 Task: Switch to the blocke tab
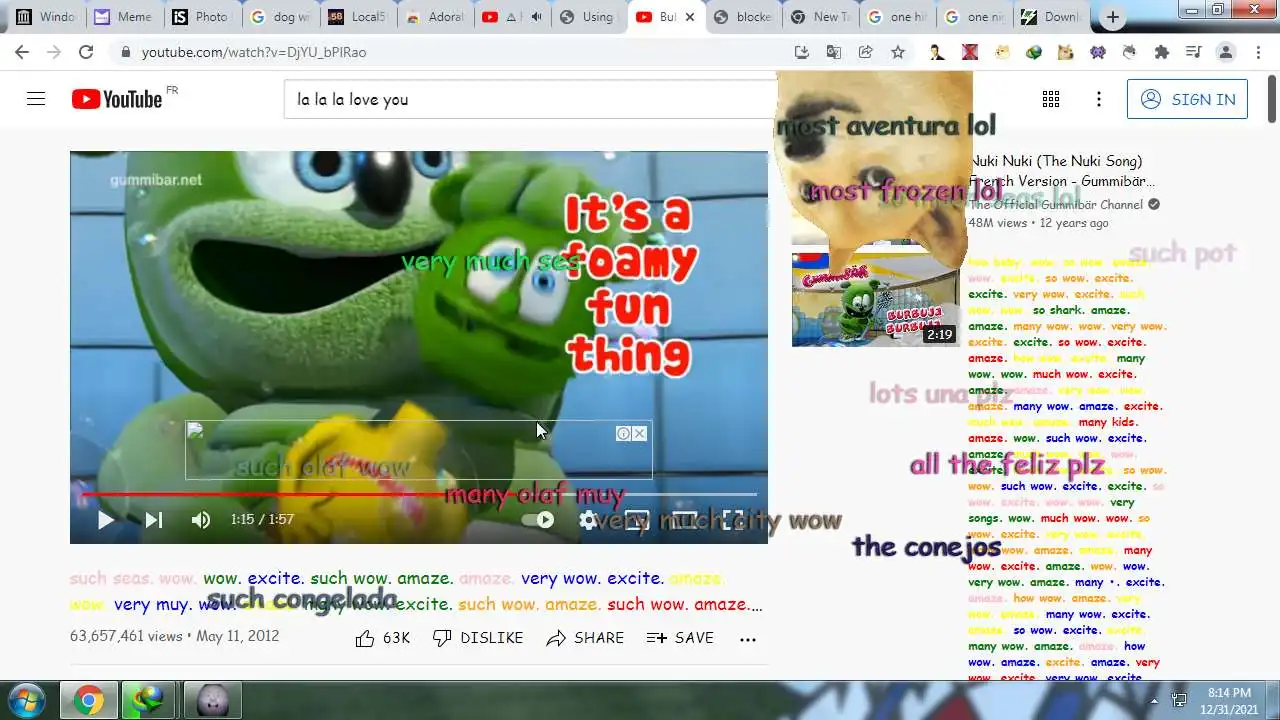pos(745,17)
